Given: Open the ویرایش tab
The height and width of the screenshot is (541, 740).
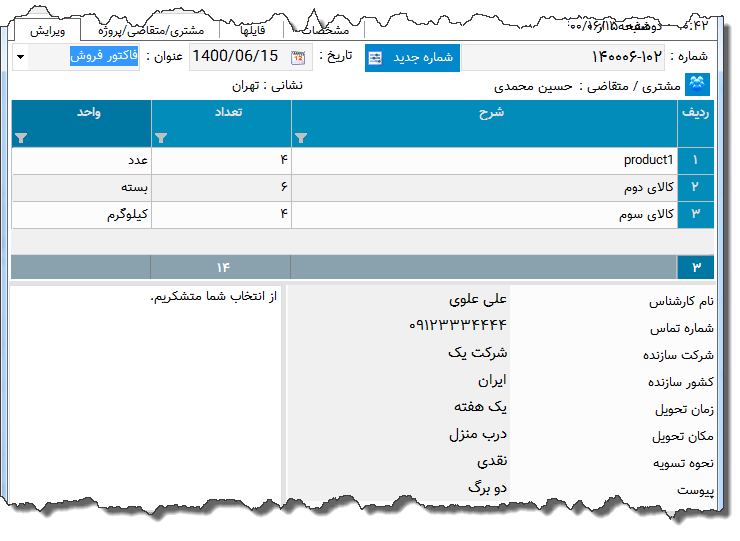Looking at the screenshot, I should 47,31.
